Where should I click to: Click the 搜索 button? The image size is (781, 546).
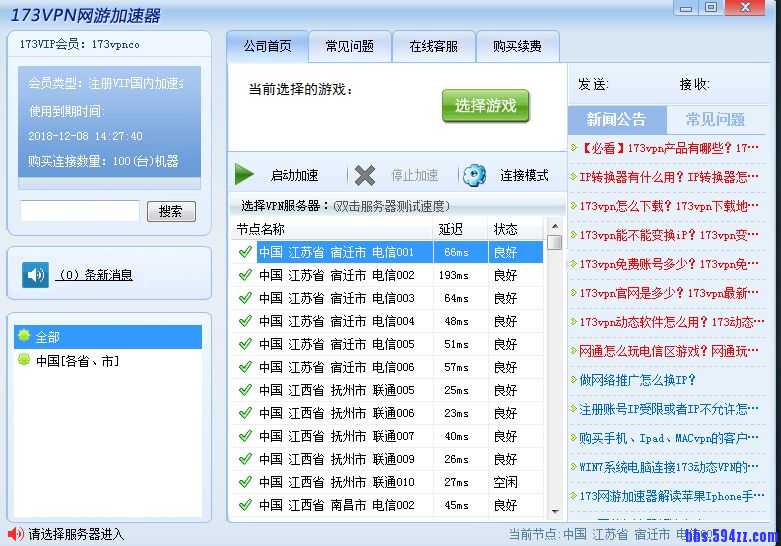(171, 211)
